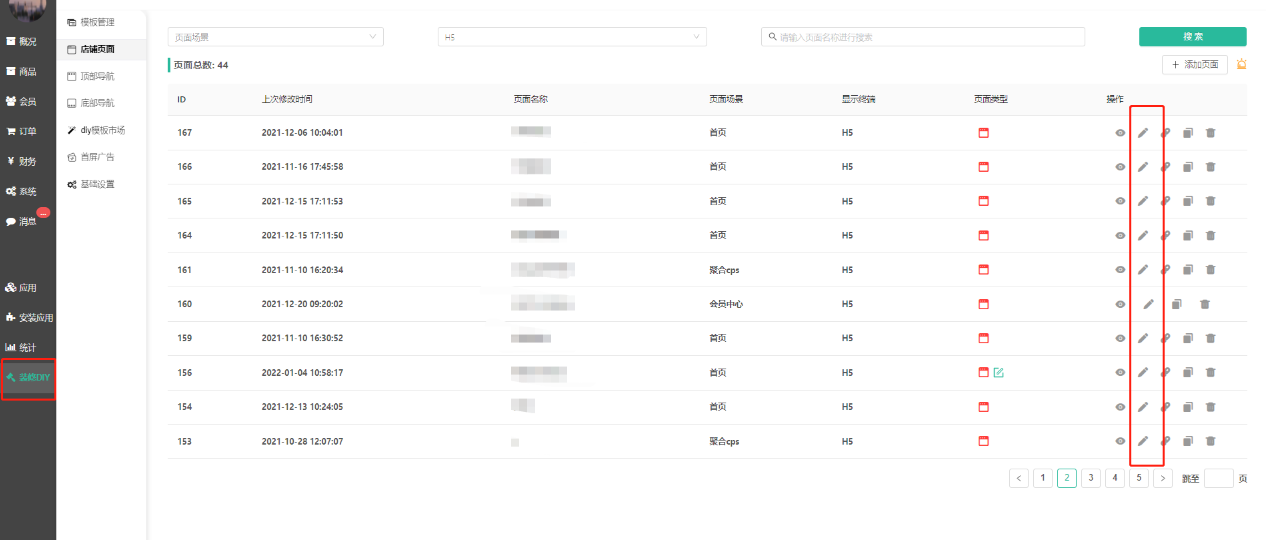The width and height of the screenshot is (1266, 540).
Task: Expand the H5 display terminal dropdown
Action: click(572, 37)
